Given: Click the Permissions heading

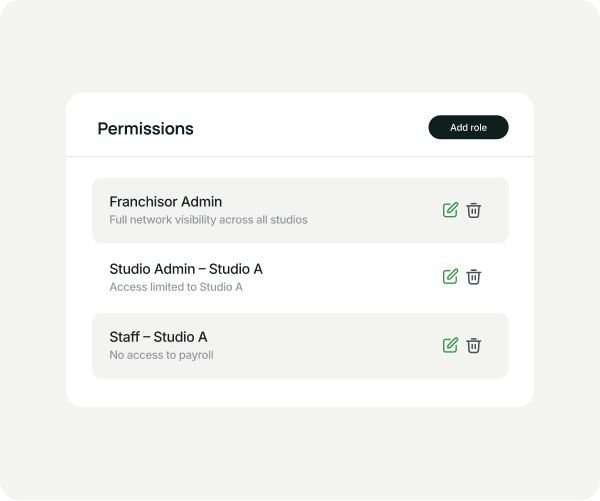Looking at the screenshot, I should click(x=145, y=129).
